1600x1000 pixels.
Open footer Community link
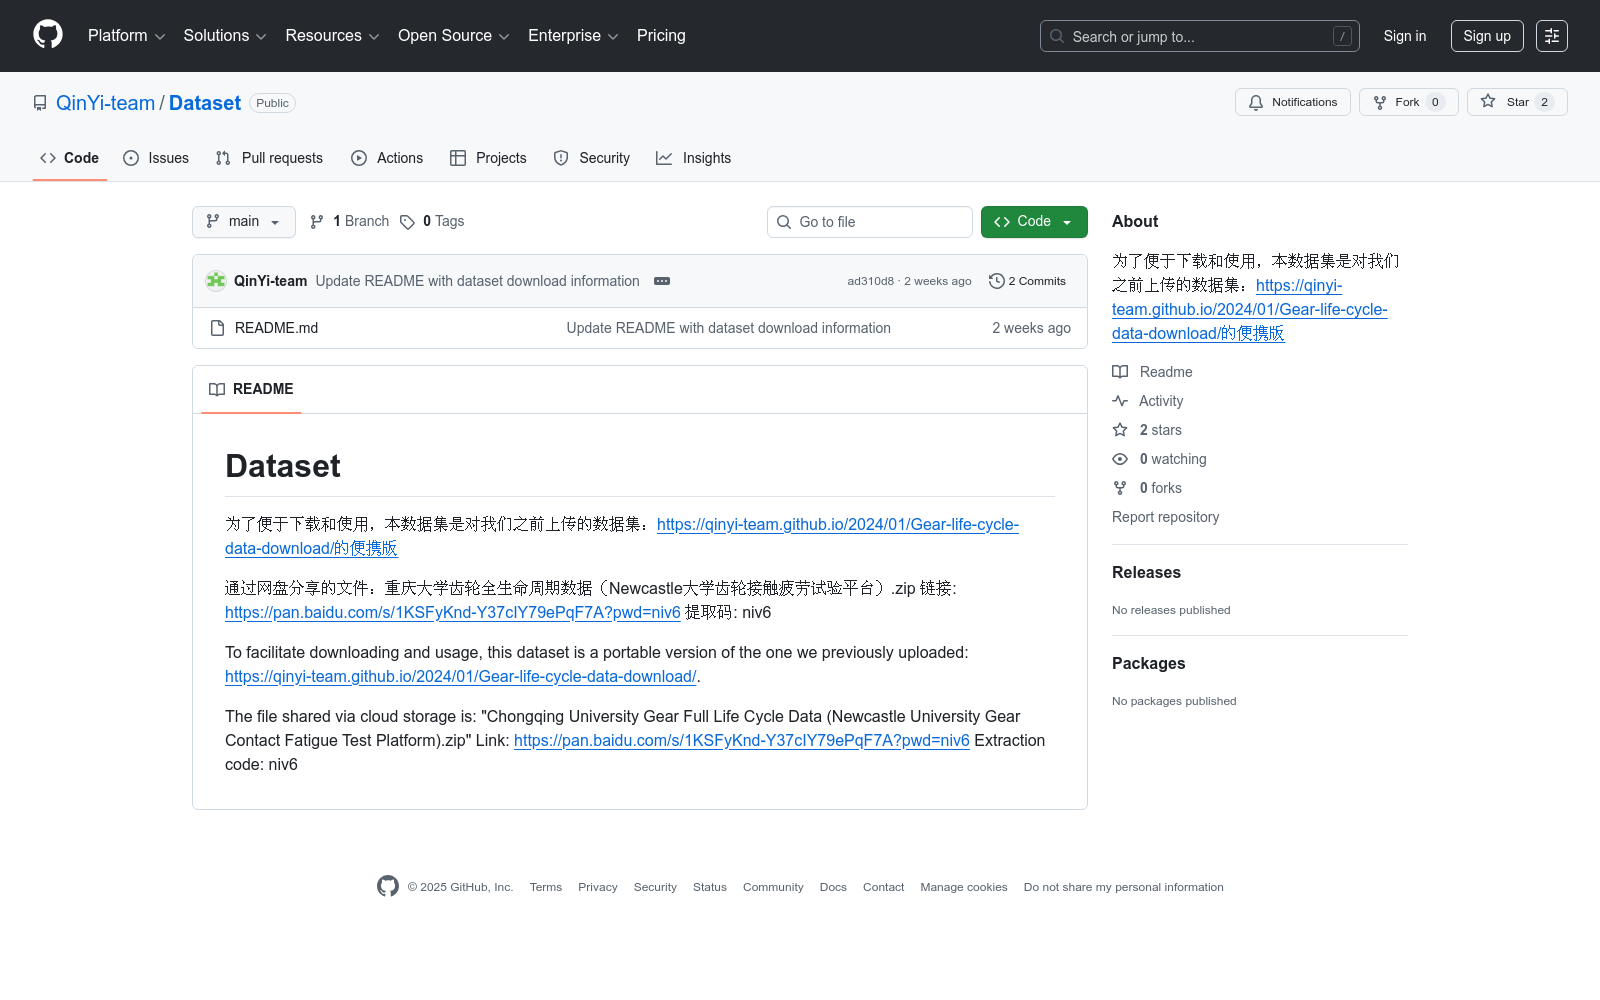[773, 887]
